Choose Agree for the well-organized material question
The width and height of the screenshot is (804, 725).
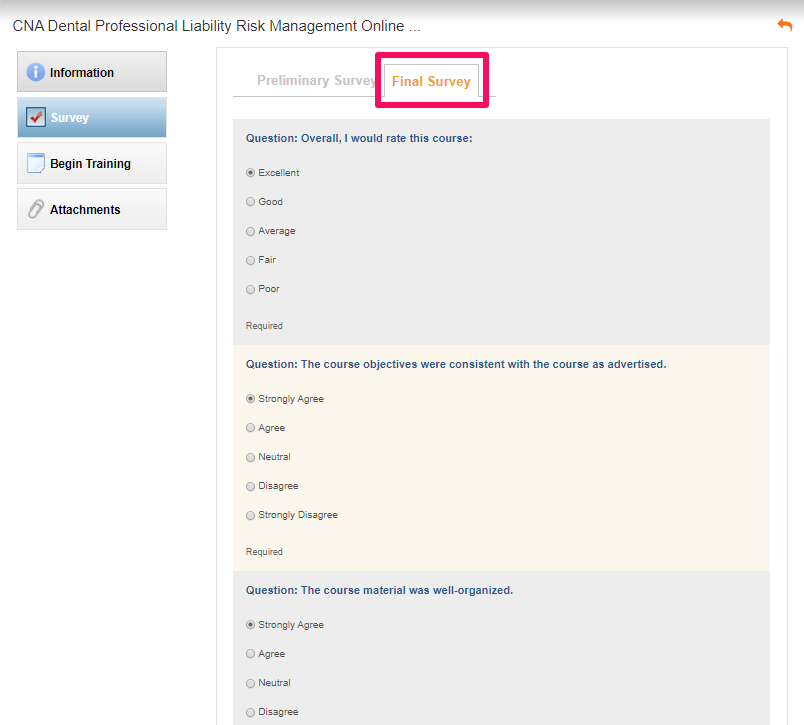[250, 654]
